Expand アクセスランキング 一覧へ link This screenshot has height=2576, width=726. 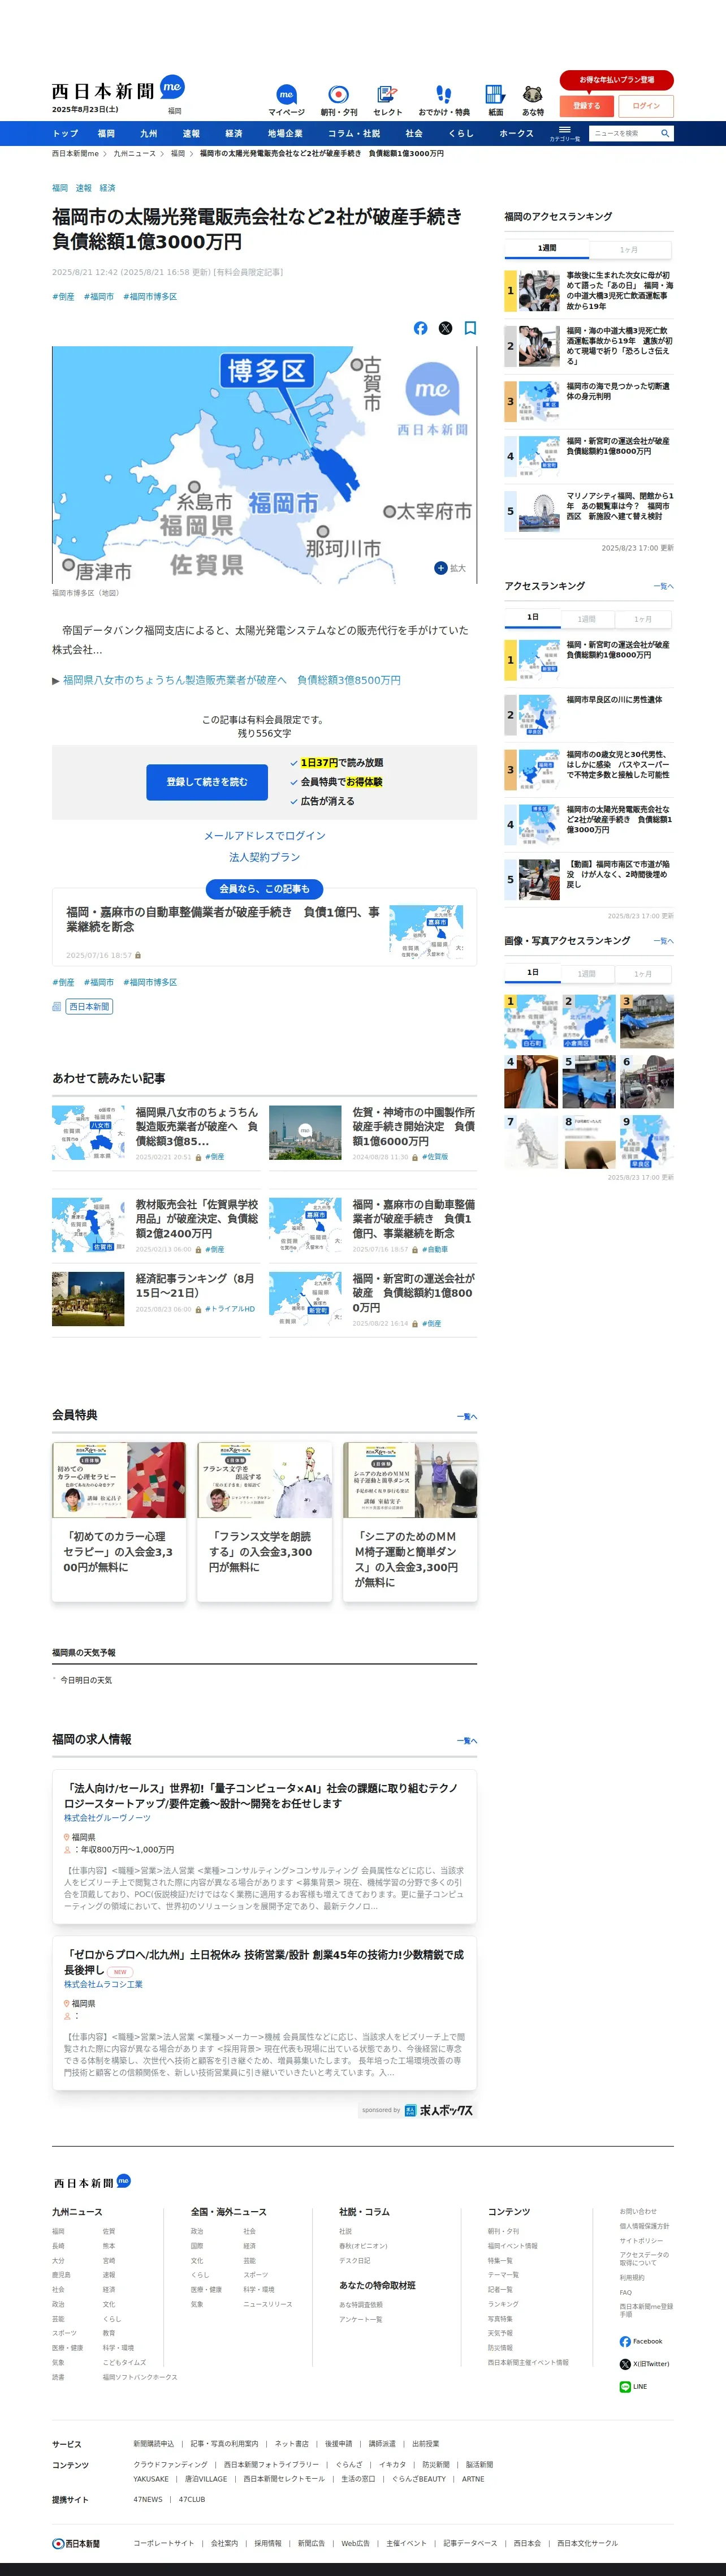click(663, 586)
